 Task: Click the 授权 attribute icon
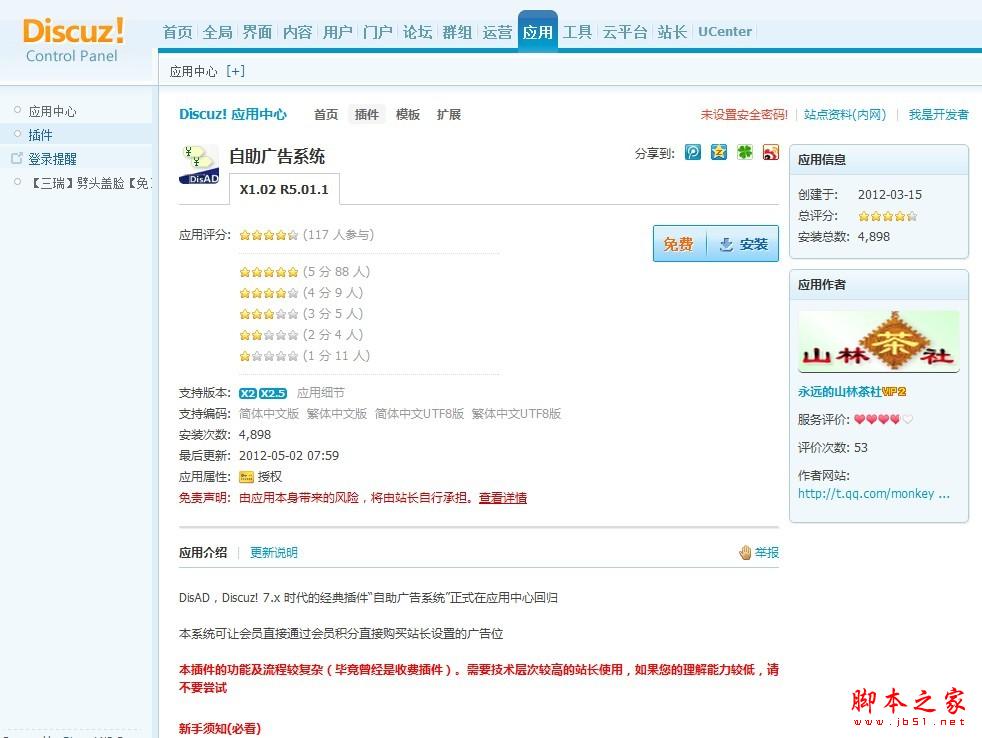click(246, 477)
